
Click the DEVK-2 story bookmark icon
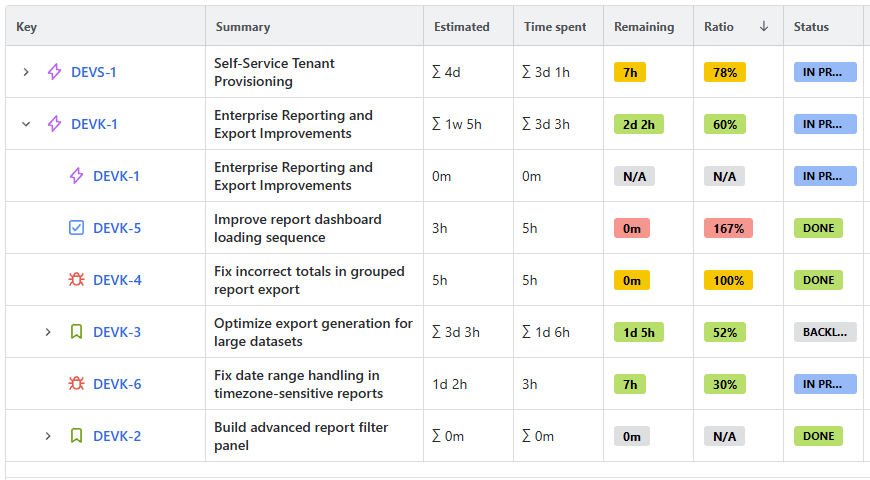[x=77, y=436]
